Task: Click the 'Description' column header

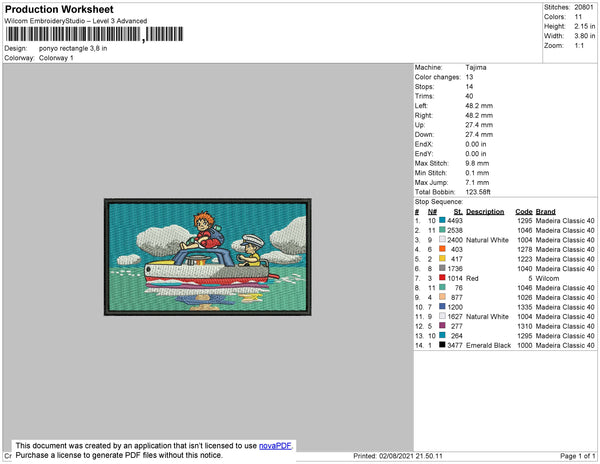Action: click(485, 212)
